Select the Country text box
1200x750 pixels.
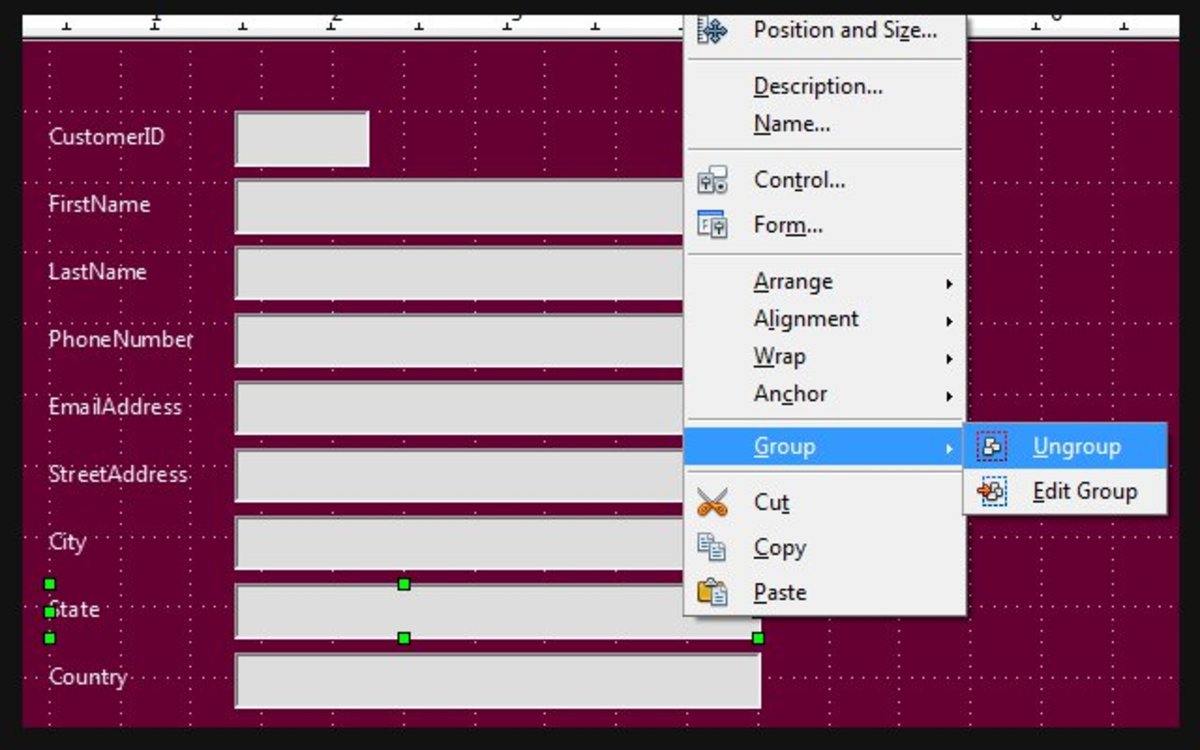tap(497, 681)
